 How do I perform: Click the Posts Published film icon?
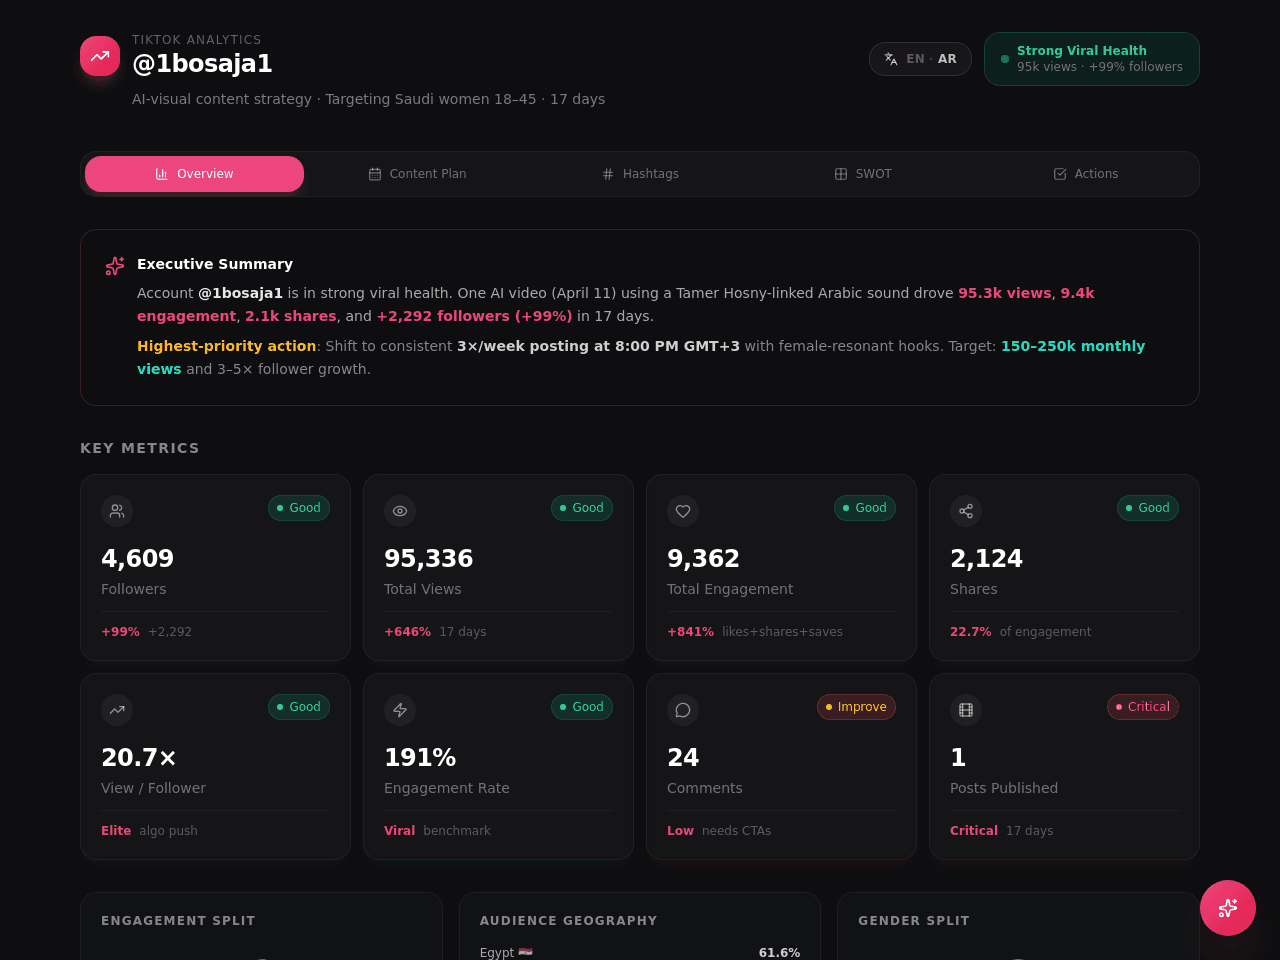(x=966, y=709)
